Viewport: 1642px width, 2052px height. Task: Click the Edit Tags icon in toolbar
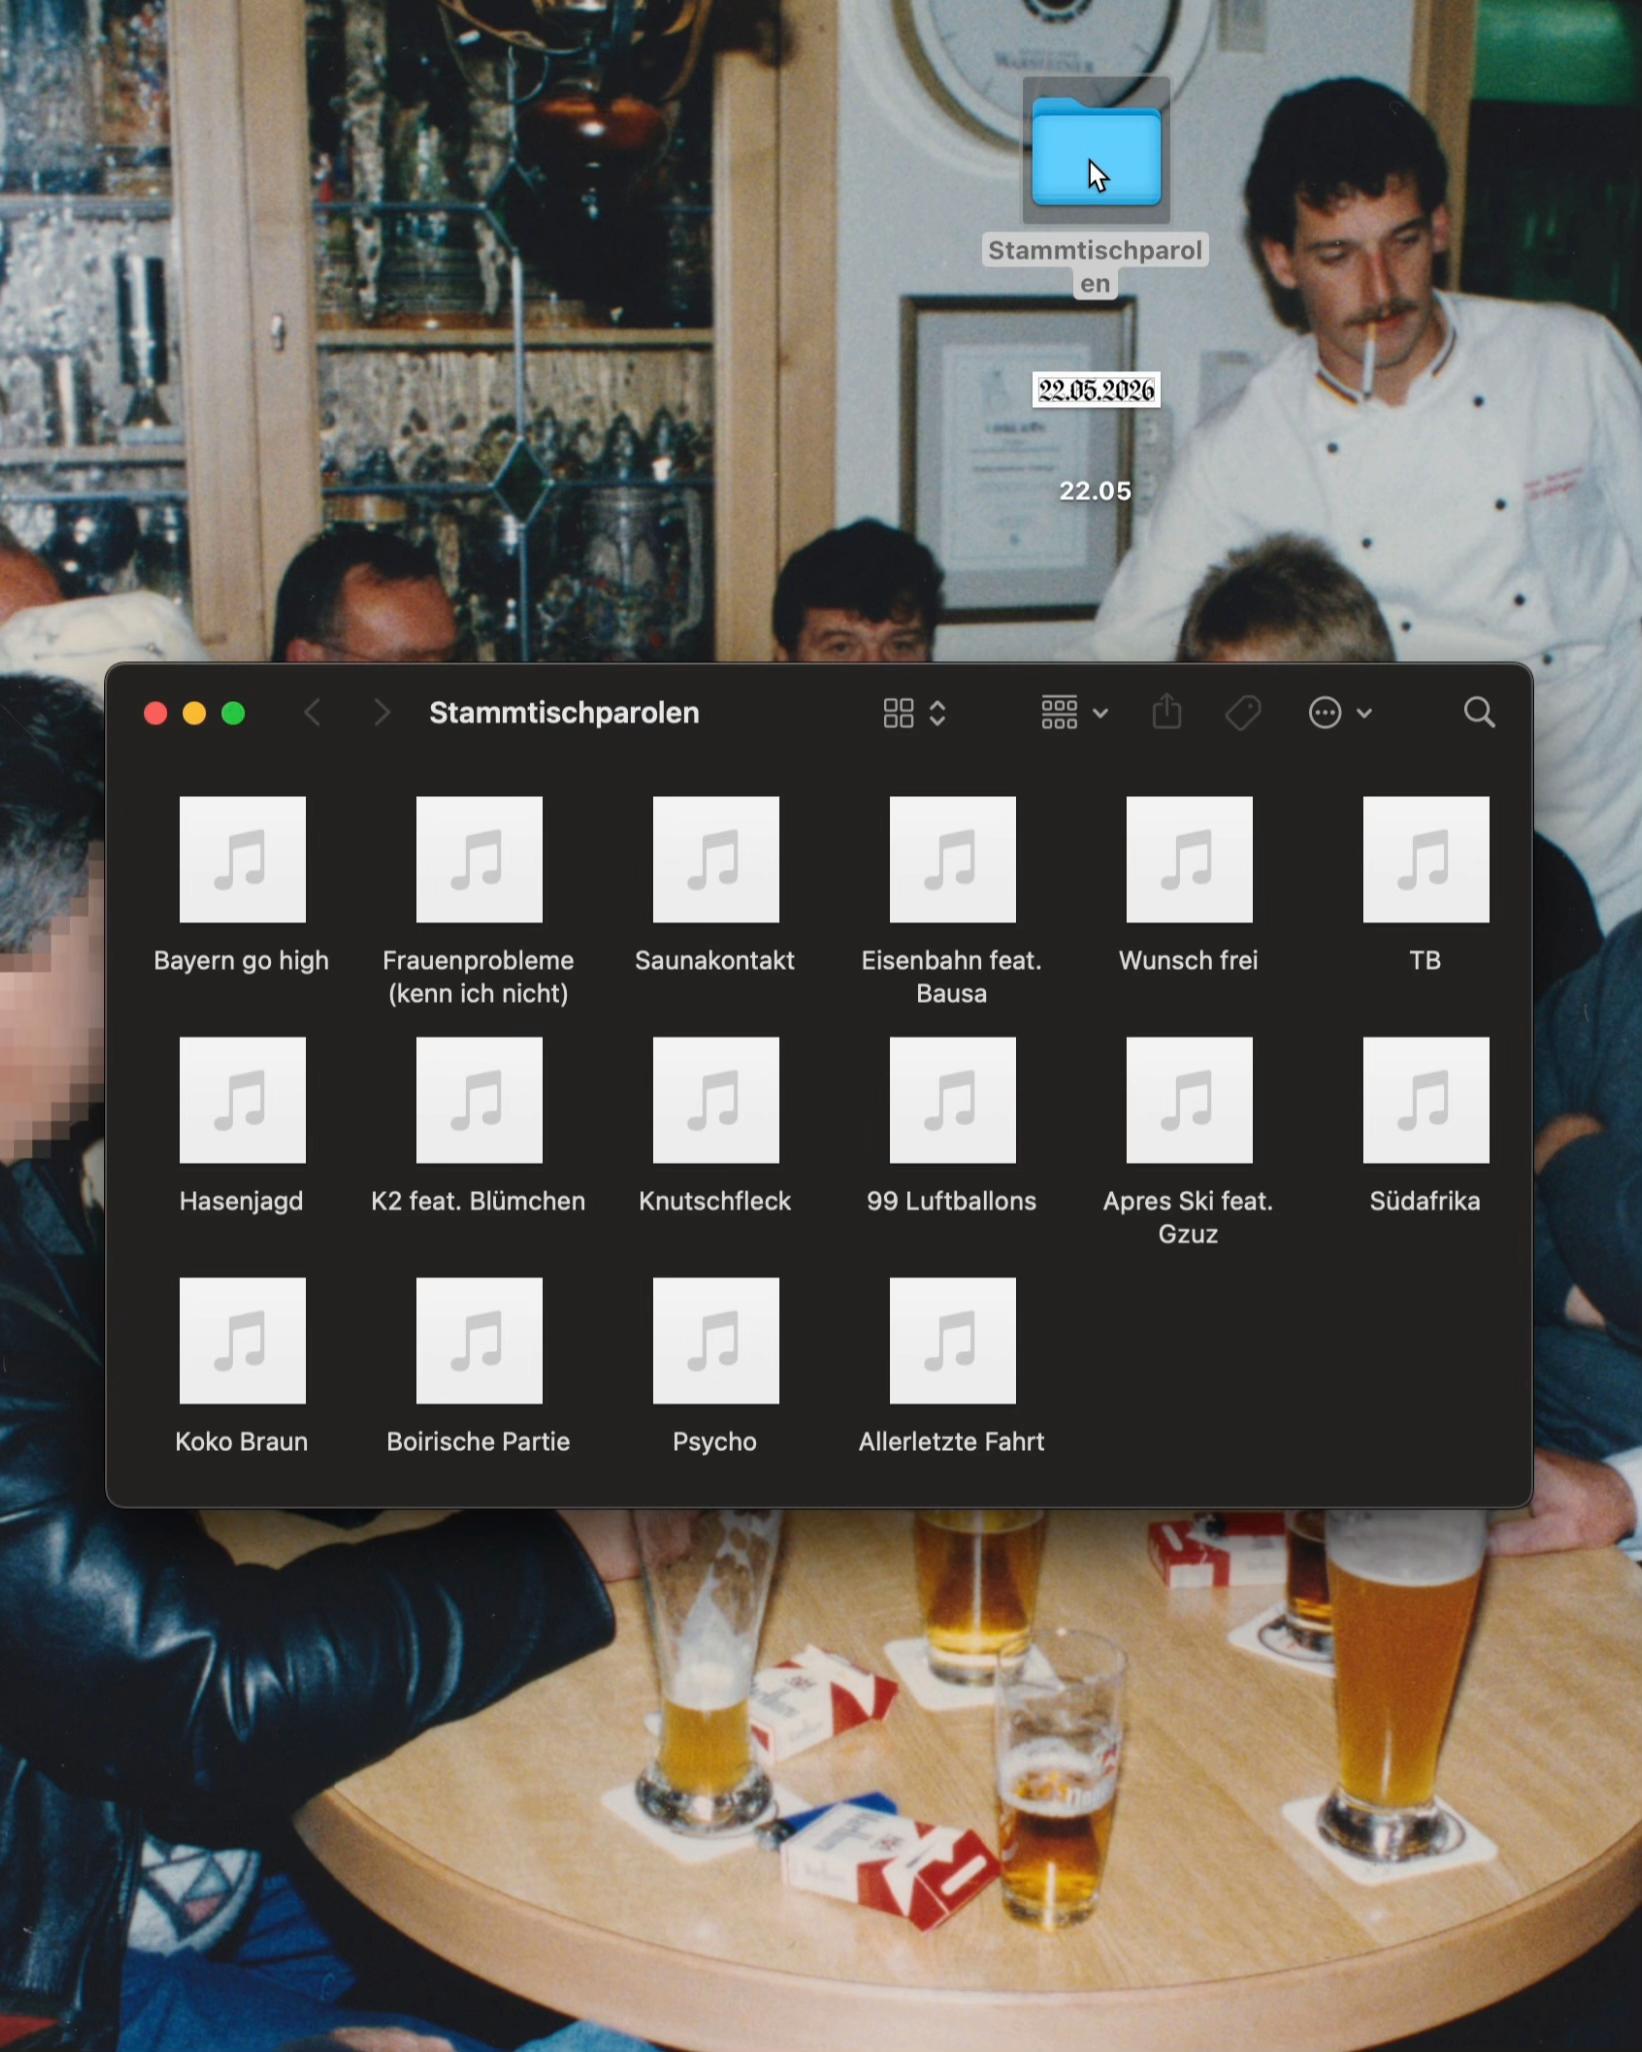(1243, 713)
